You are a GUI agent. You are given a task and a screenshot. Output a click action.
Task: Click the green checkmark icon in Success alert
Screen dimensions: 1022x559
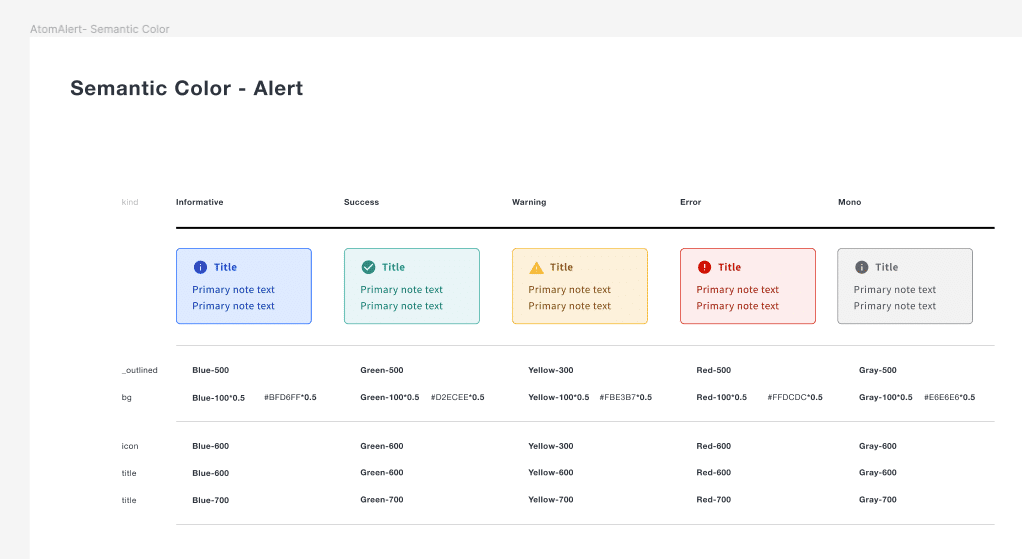(x=368, y=267)
